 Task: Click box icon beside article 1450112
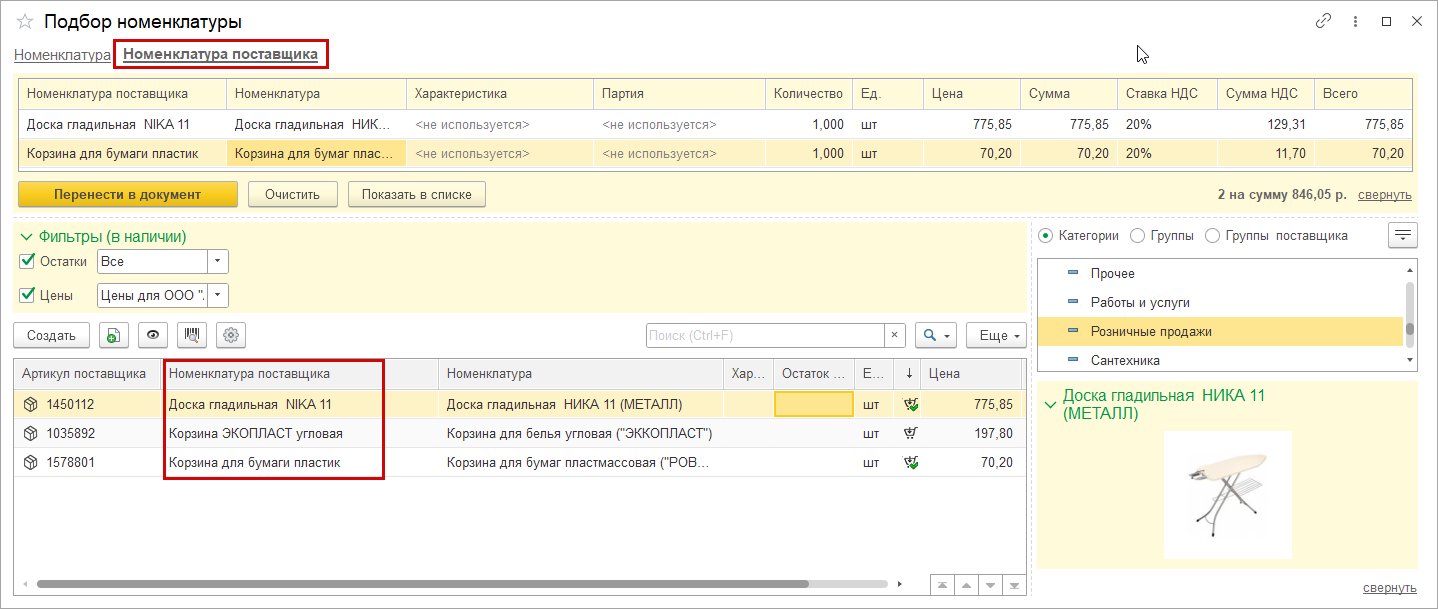31,405
